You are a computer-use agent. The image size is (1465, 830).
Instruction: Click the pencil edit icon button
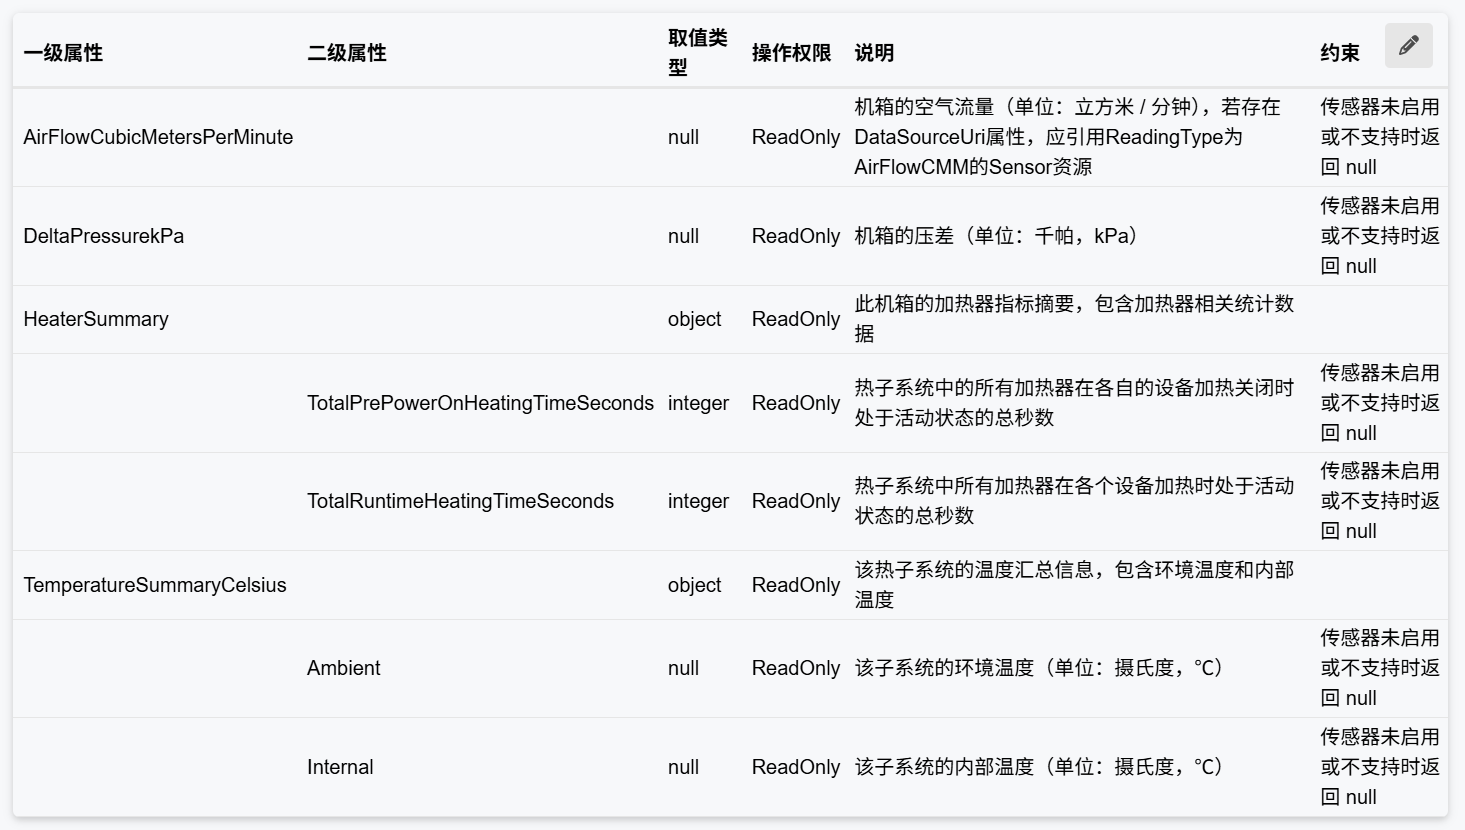1408,46
